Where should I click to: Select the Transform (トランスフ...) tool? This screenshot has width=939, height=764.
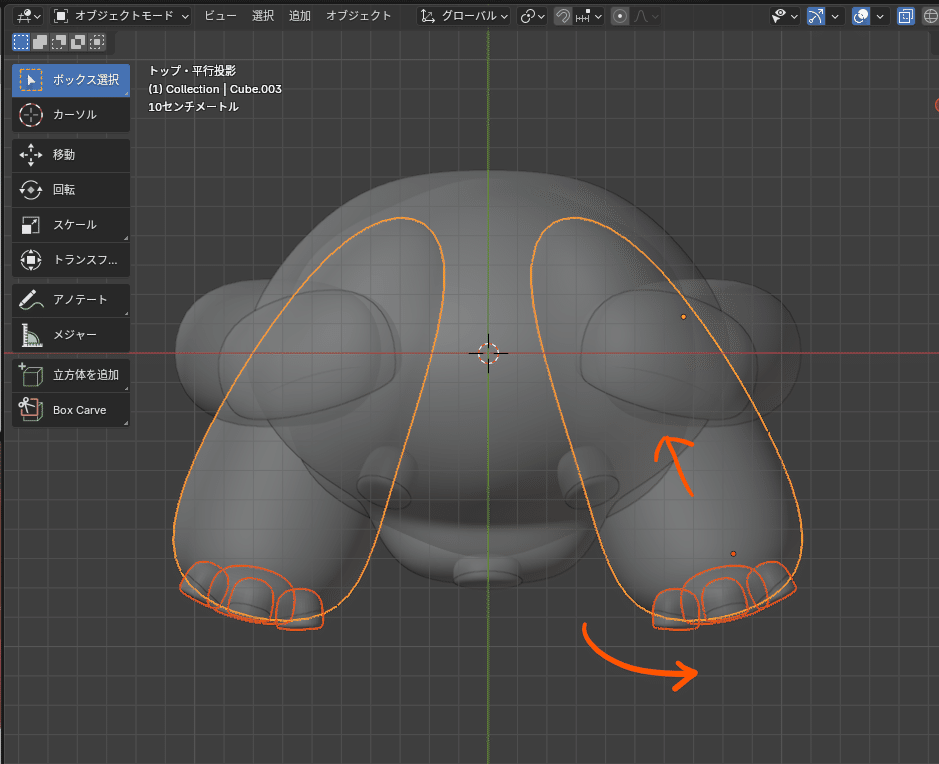71,260
